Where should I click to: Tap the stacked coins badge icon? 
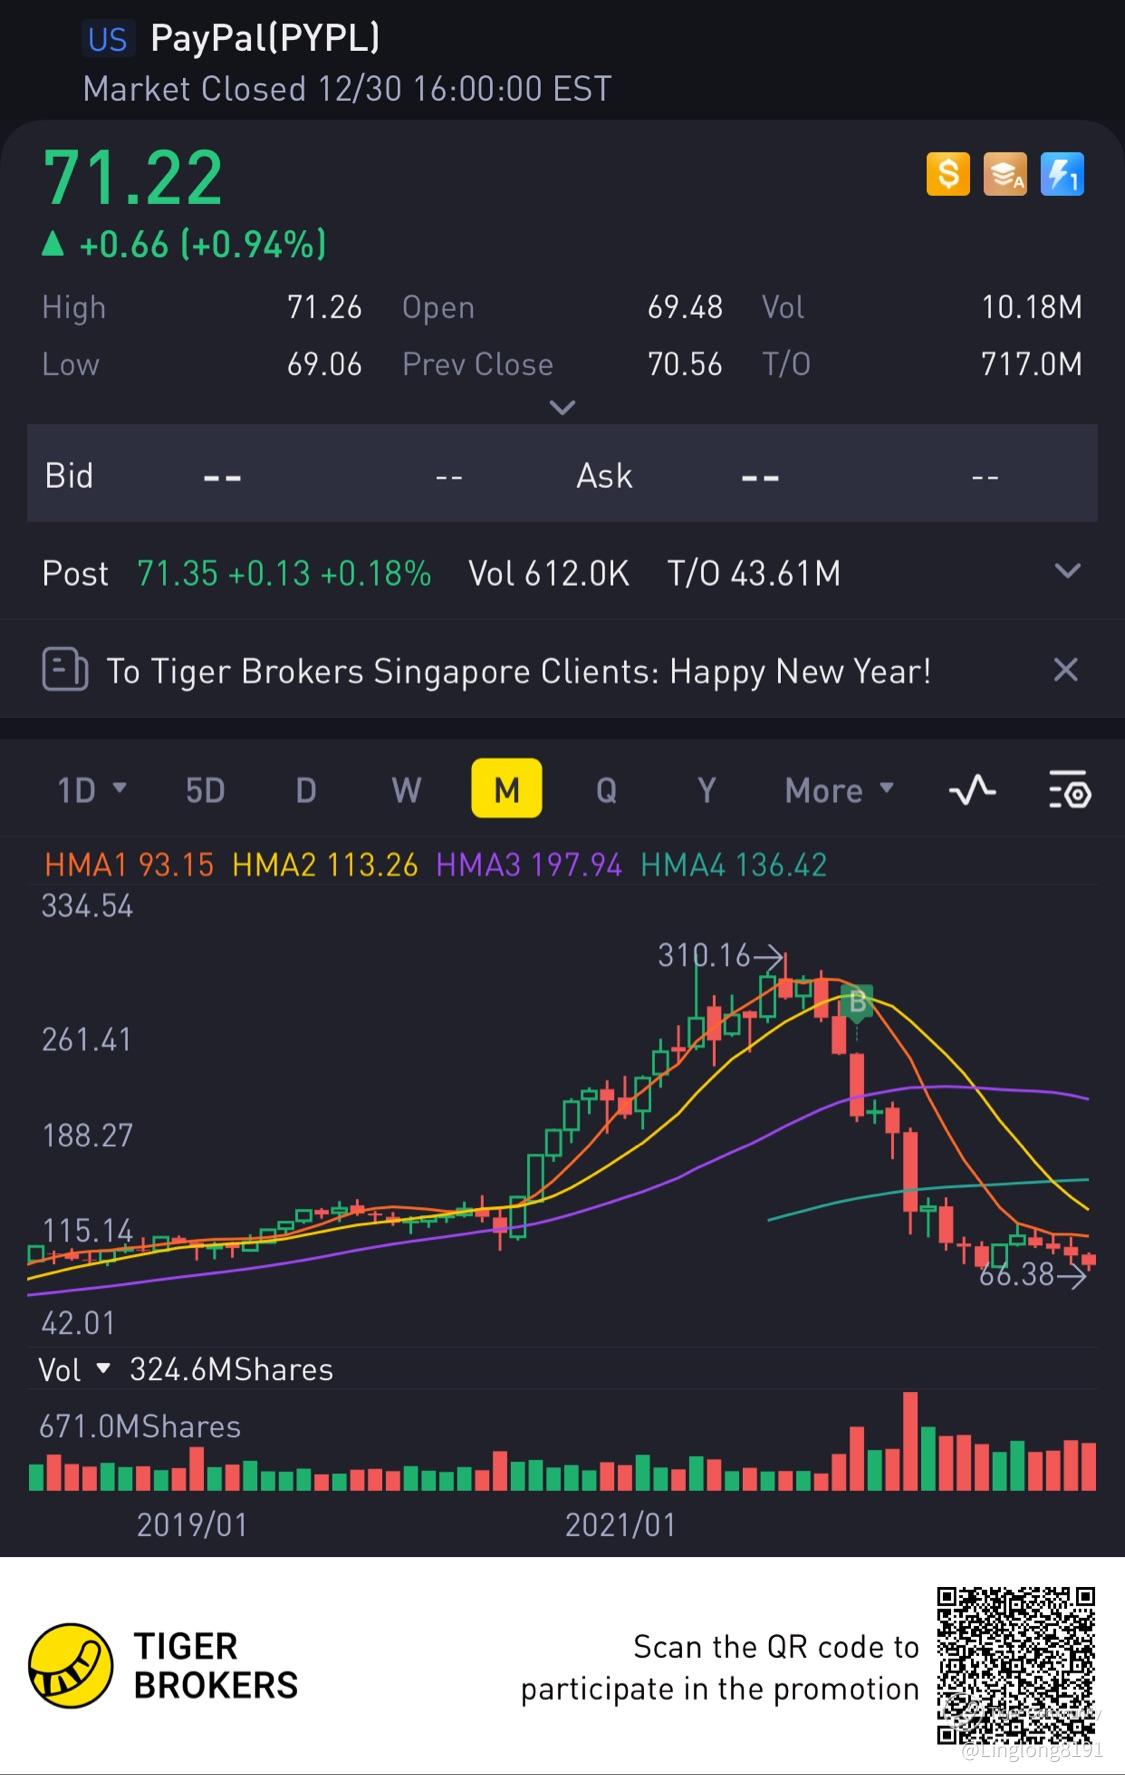(x=1005, y=175)
